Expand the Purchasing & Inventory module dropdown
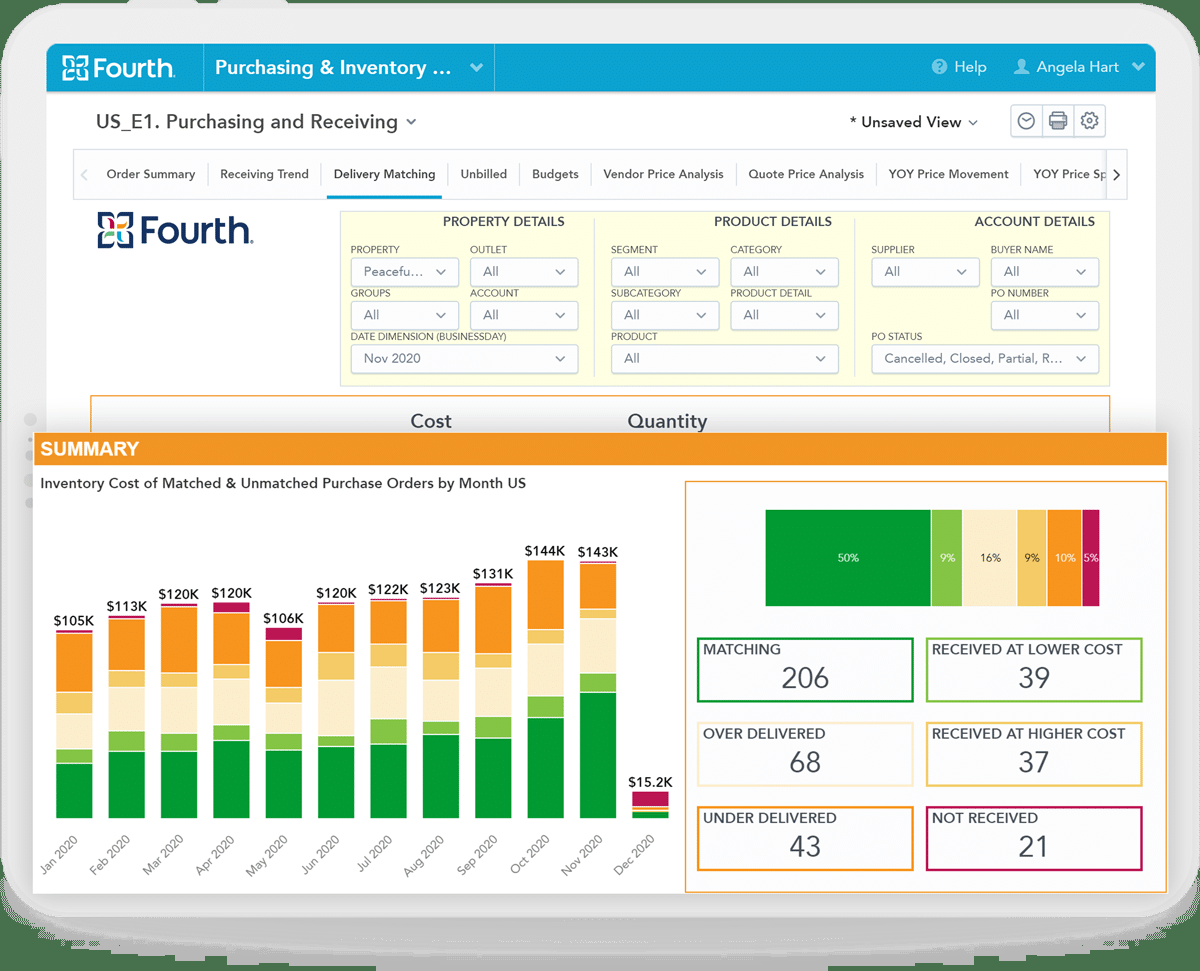 (x=477, y=68)
